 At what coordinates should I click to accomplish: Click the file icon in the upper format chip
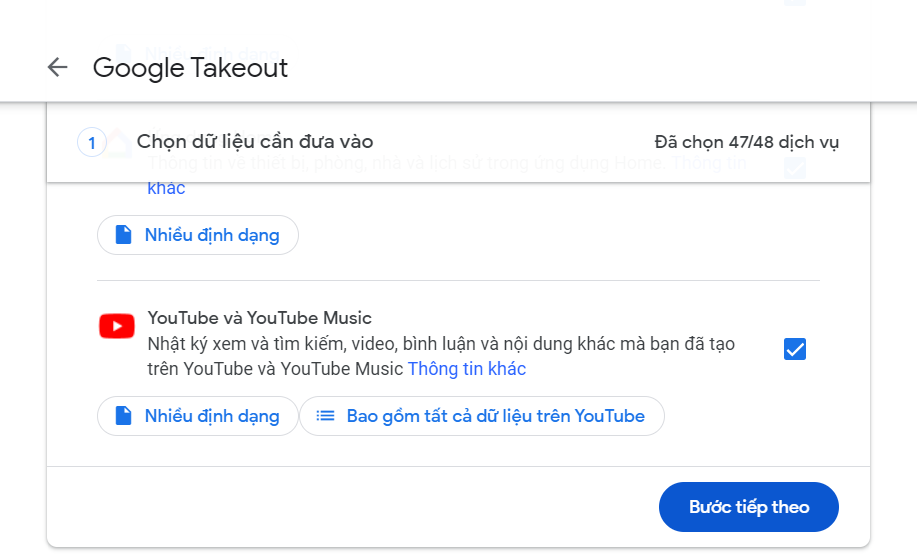coord(123,235)
